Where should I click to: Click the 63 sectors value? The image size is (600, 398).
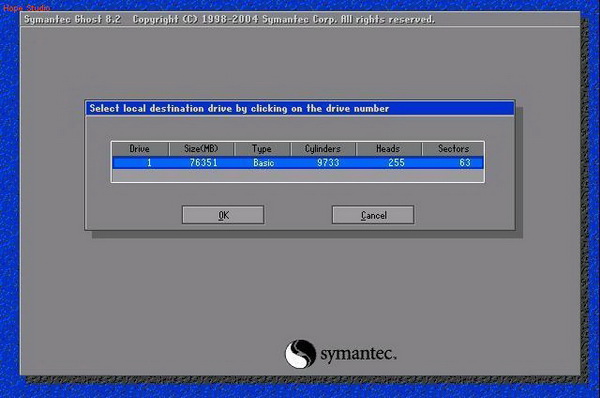click(x=465, y=163)
